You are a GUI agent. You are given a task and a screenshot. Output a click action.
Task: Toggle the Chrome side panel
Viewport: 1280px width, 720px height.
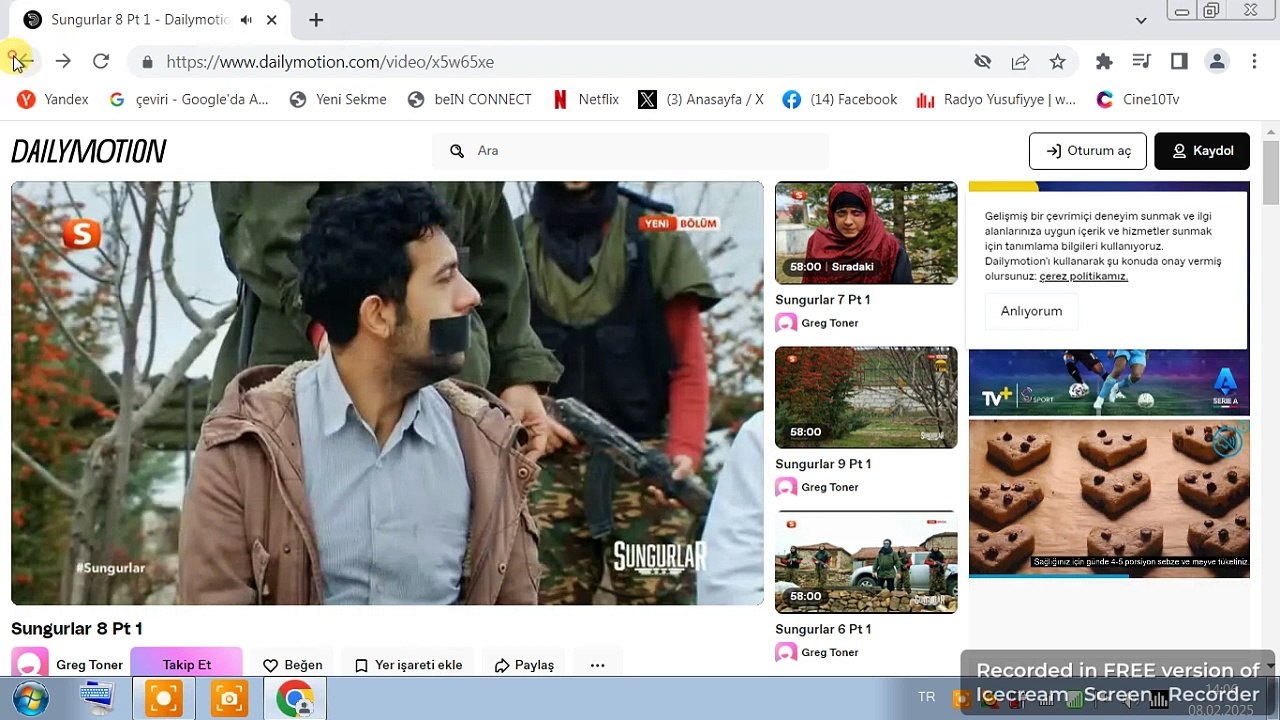(x=1179, y=62)
